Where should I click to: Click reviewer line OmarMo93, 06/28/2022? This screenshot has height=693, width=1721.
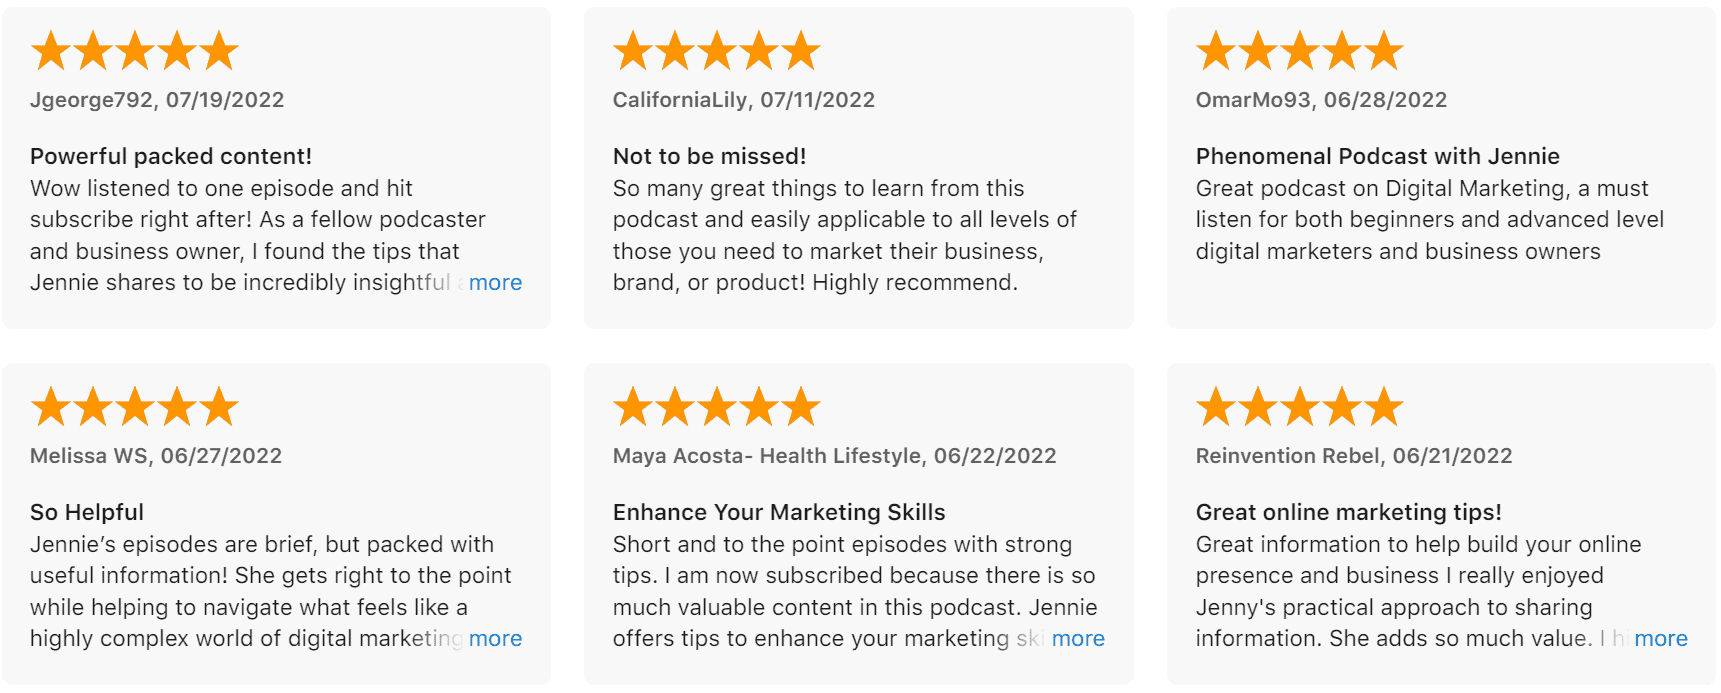tap(1322, 100)
